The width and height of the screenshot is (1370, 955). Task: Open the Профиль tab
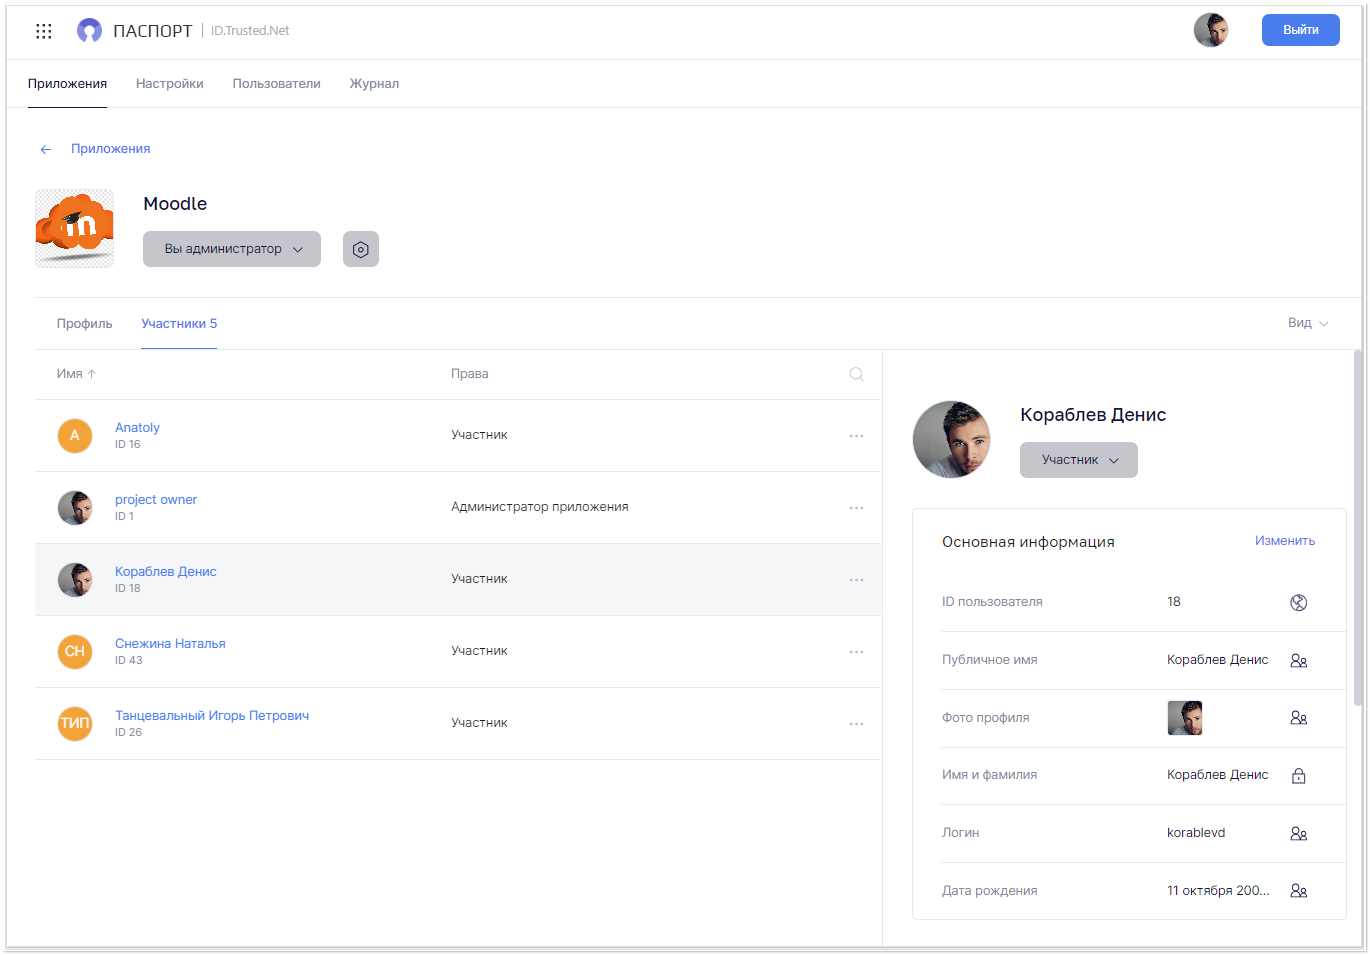click(84, 324)
